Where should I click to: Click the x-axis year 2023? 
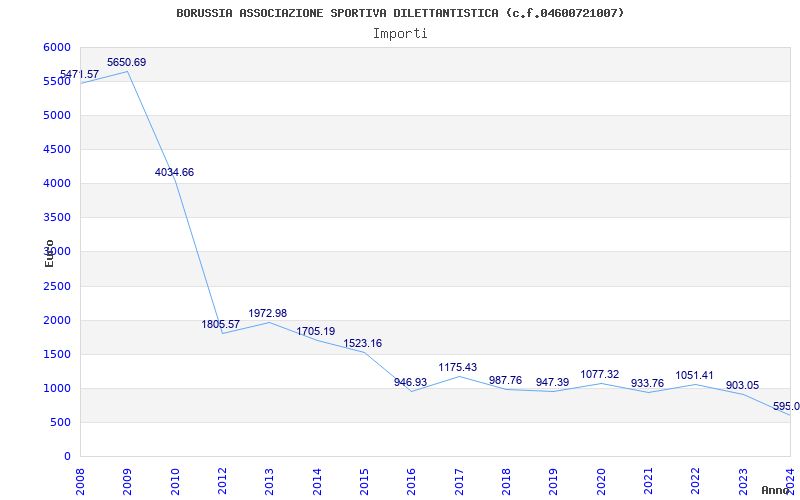pos(743,482)
